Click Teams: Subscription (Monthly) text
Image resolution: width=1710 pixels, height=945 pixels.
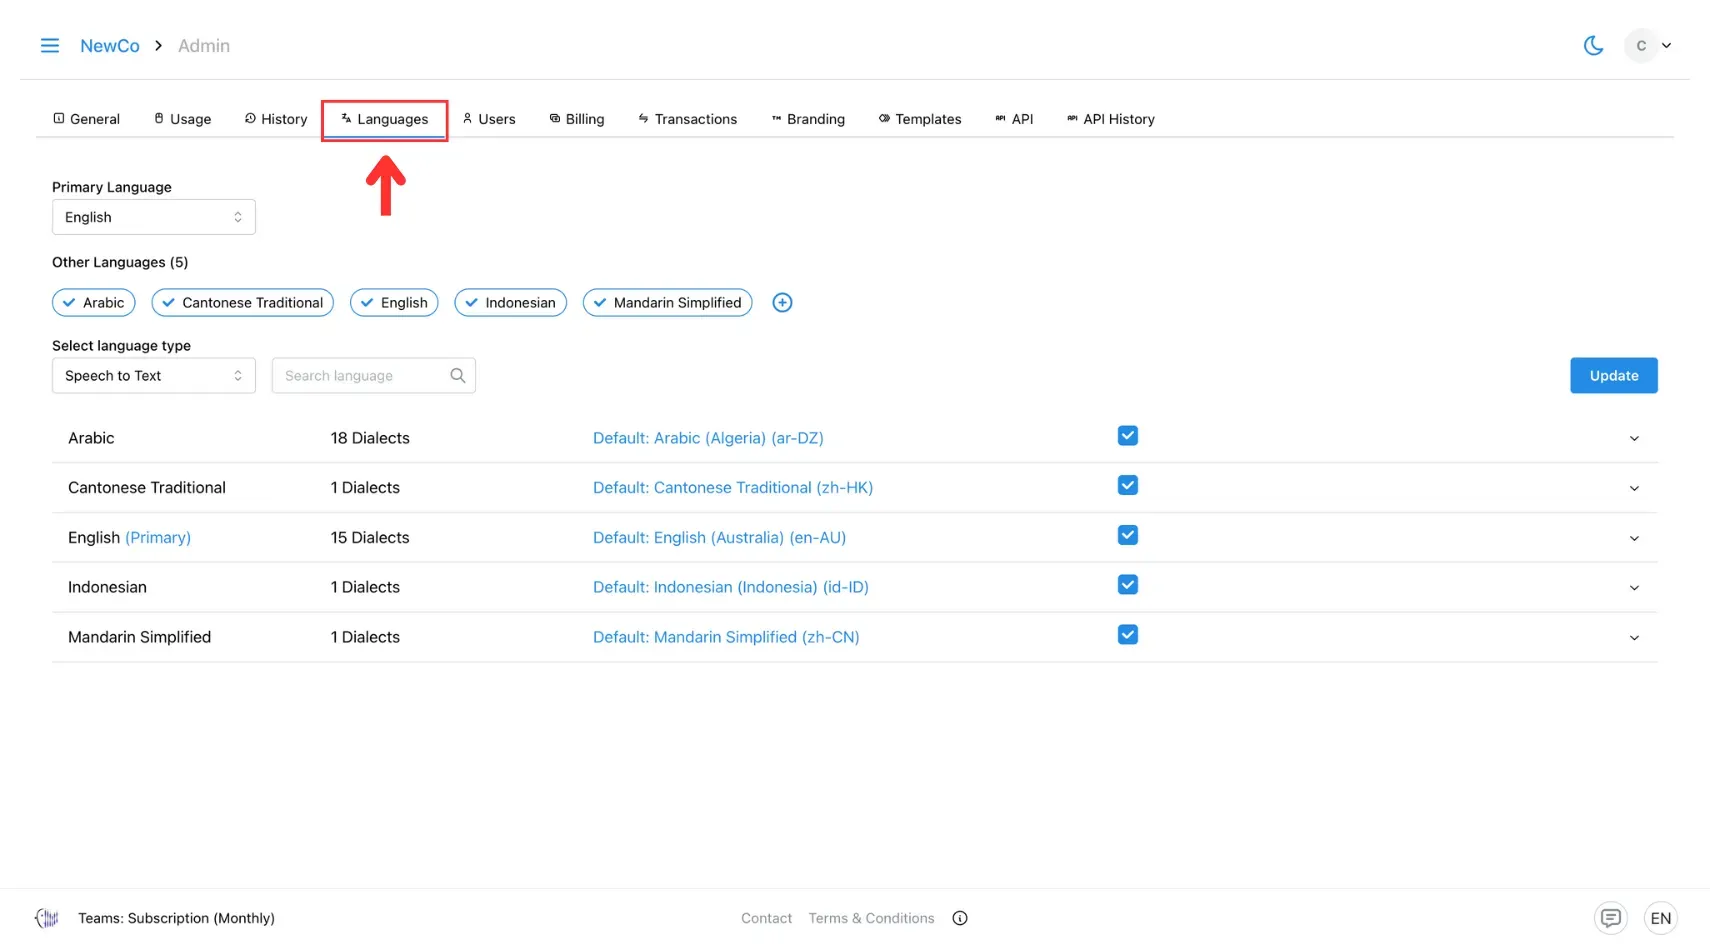click(x=176, y=918)
